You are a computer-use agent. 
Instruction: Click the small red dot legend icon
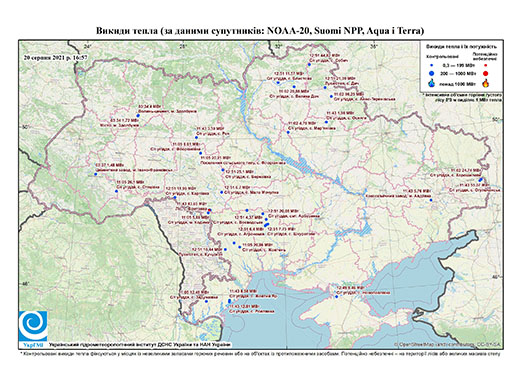[x=486, y=65]
